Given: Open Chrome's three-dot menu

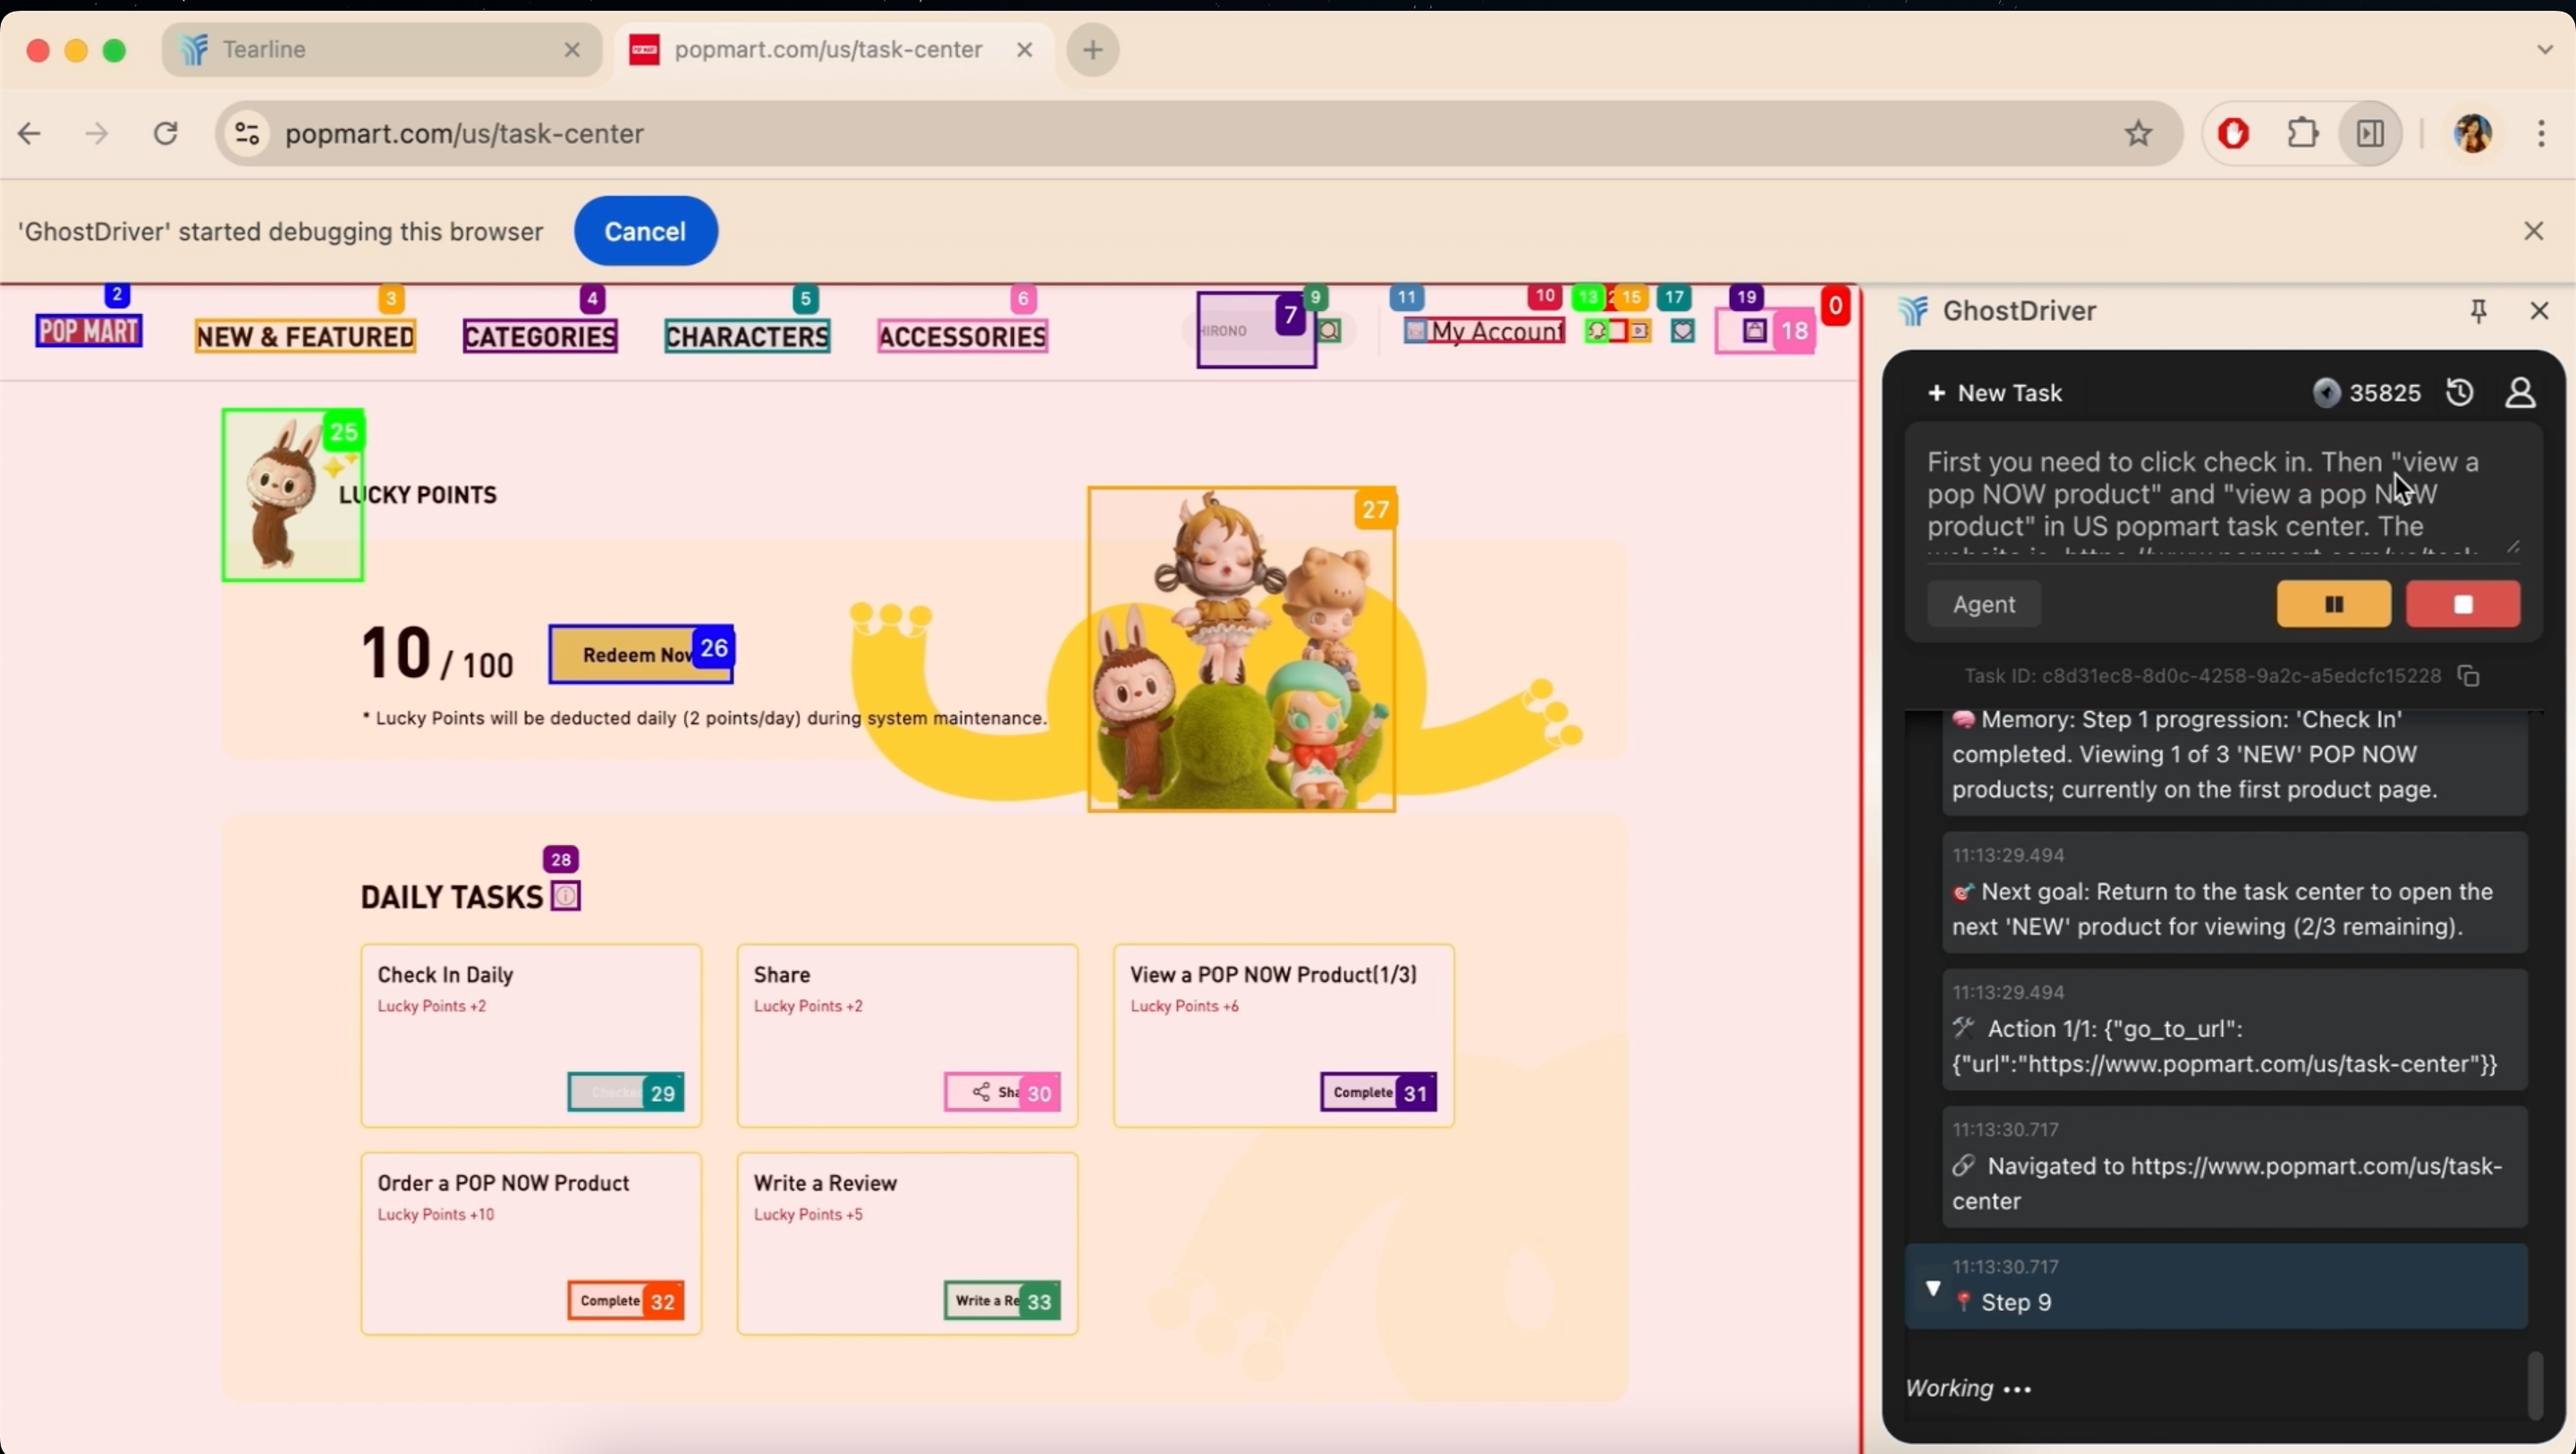Looking at the screenshot, I should click(x=2541, y=133).
